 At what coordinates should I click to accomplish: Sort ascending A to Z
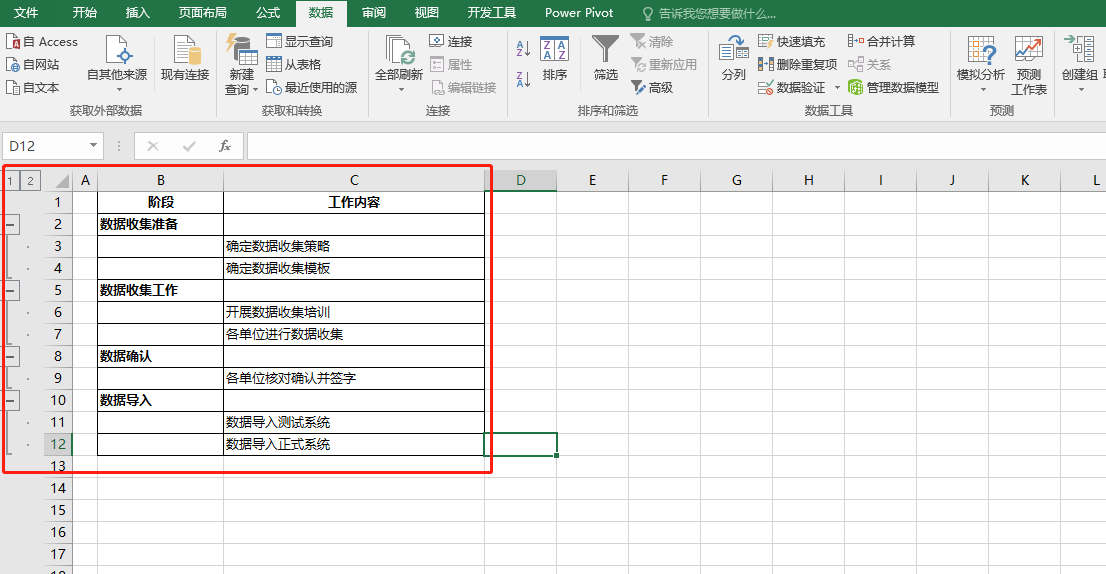(523, 48)
